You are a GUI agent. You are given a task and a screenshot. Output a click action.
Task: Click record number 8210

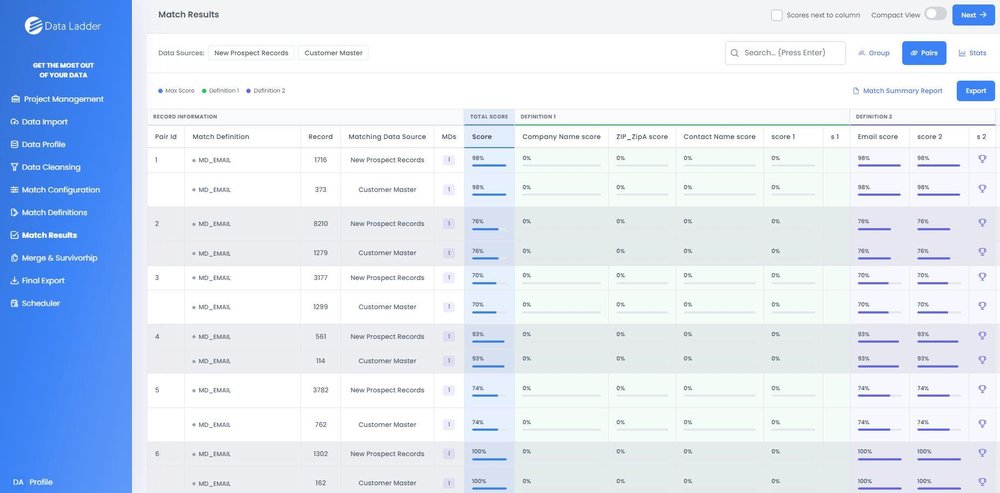(321, 224)
